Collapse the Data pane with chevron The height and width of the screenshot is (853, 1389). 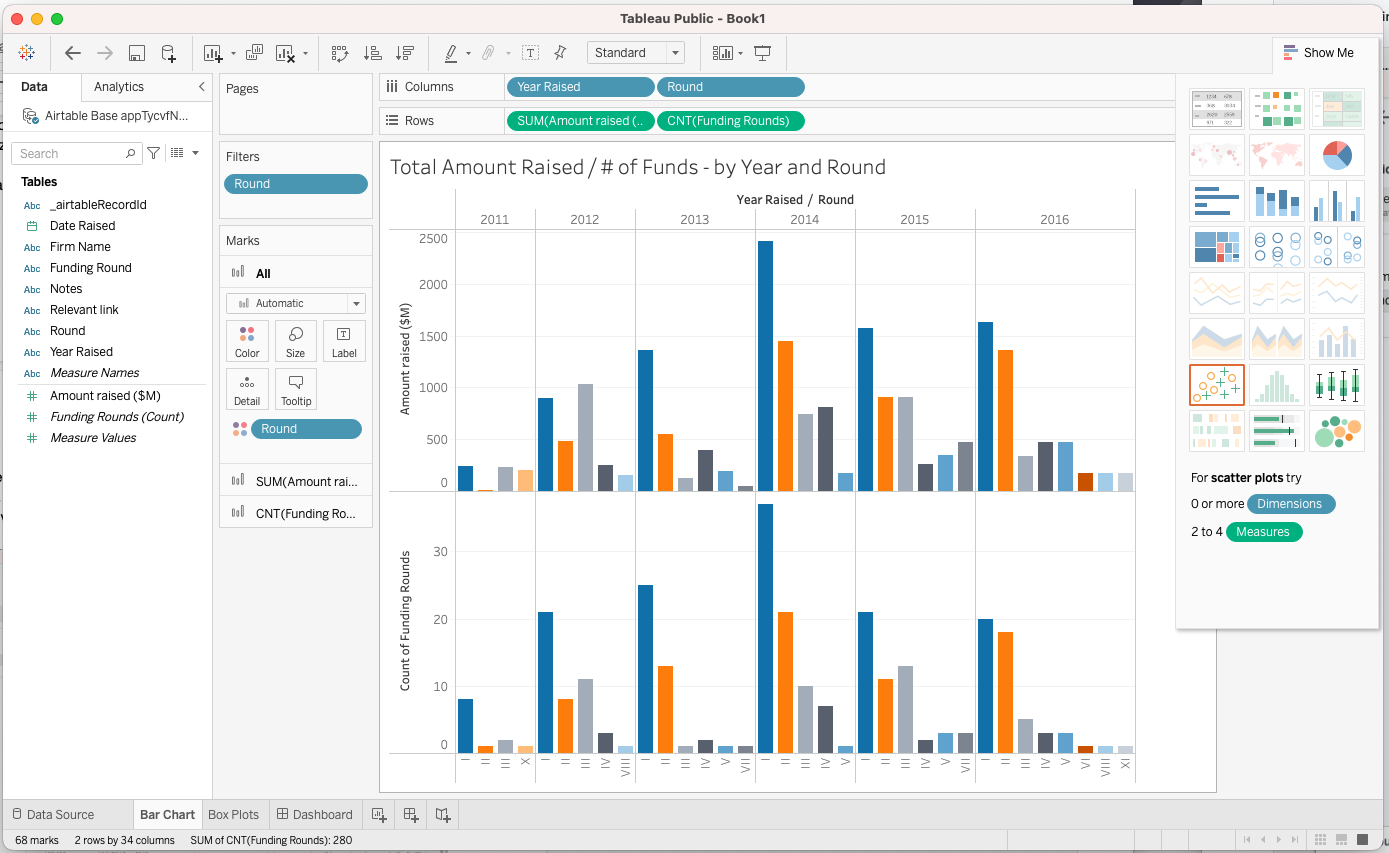(x=201, y=87)
